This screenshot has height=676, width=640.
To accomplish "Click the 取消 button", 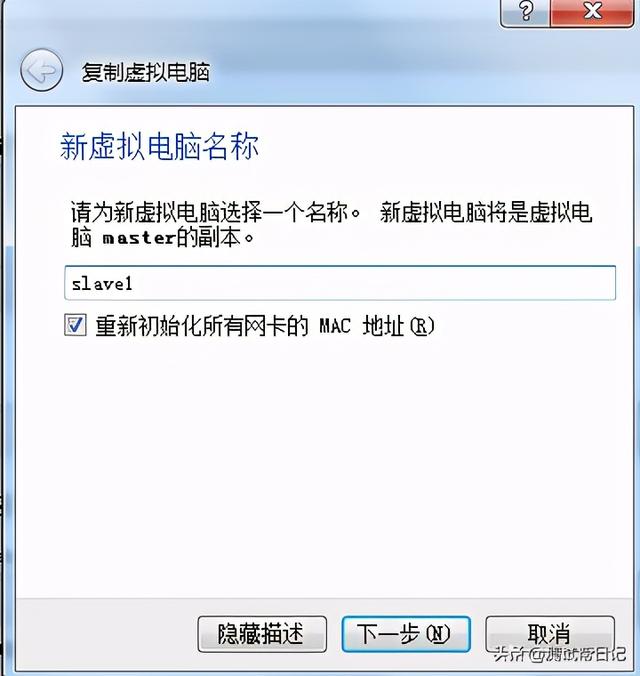I will coord(549,634).
